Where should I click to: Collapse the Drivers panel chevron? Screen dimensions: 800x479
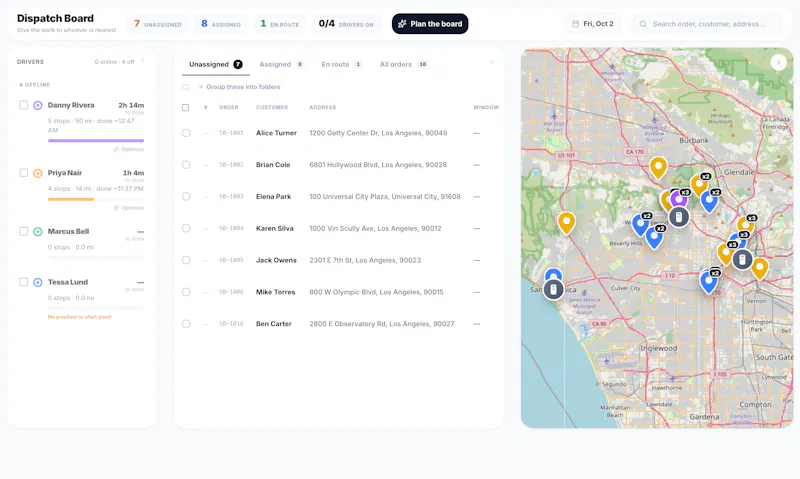pos(143,60)
